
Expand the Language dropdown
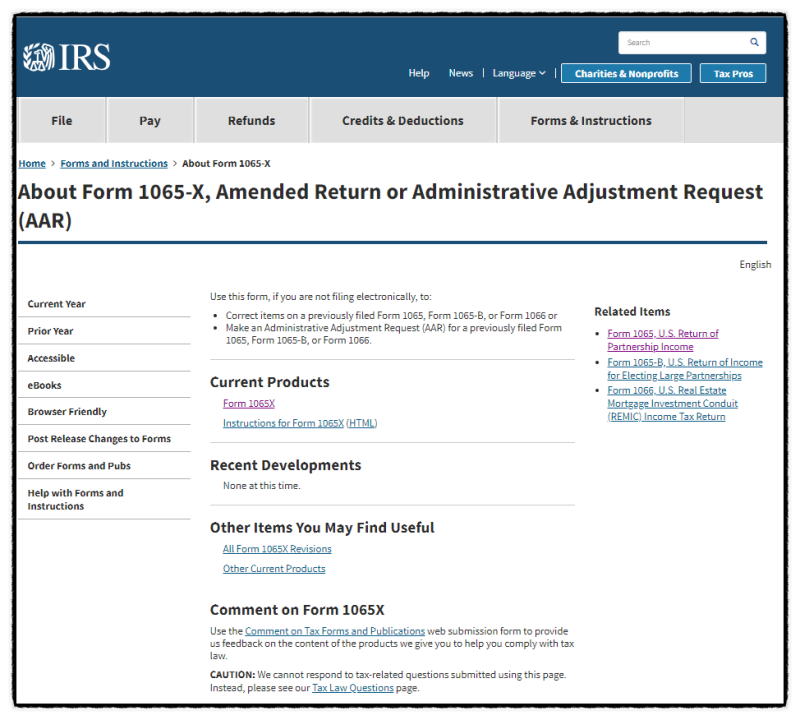tap(519, 73)
